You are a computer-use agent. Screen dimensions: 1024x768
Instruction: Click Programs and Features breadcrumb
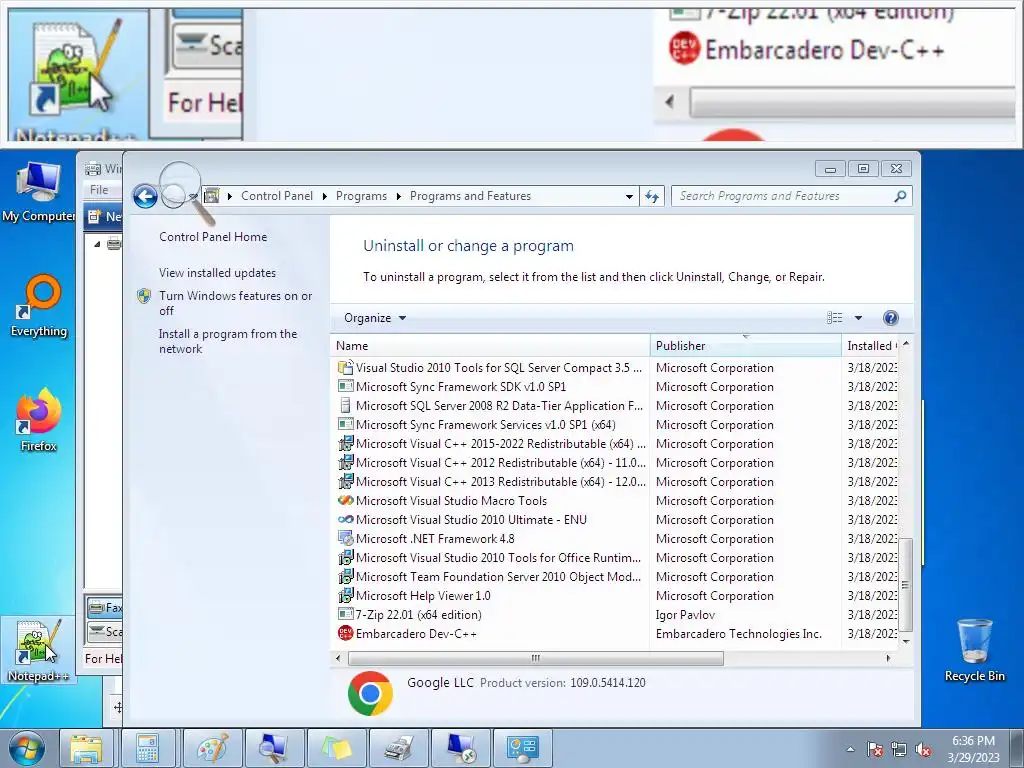pyautogui.click(x=470, y=196)
